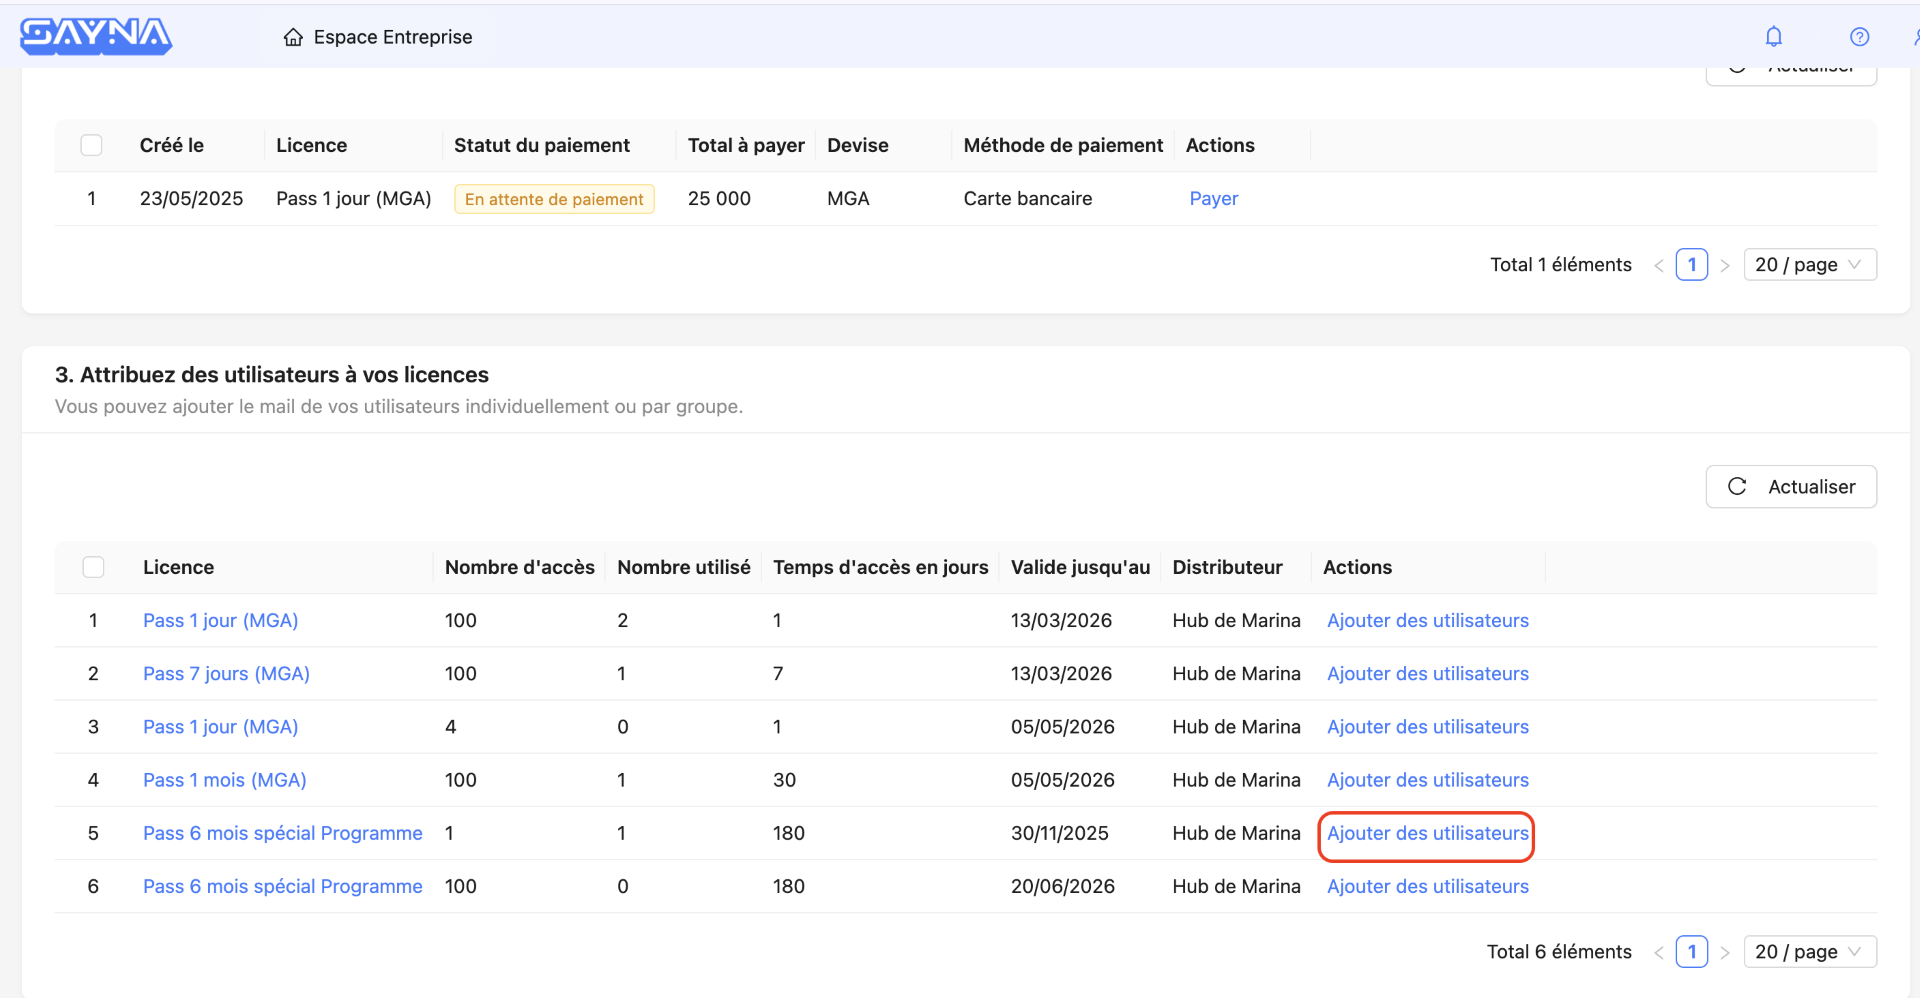
Task: Click the refresh icon in Actualiser button
Action: 1737,486
